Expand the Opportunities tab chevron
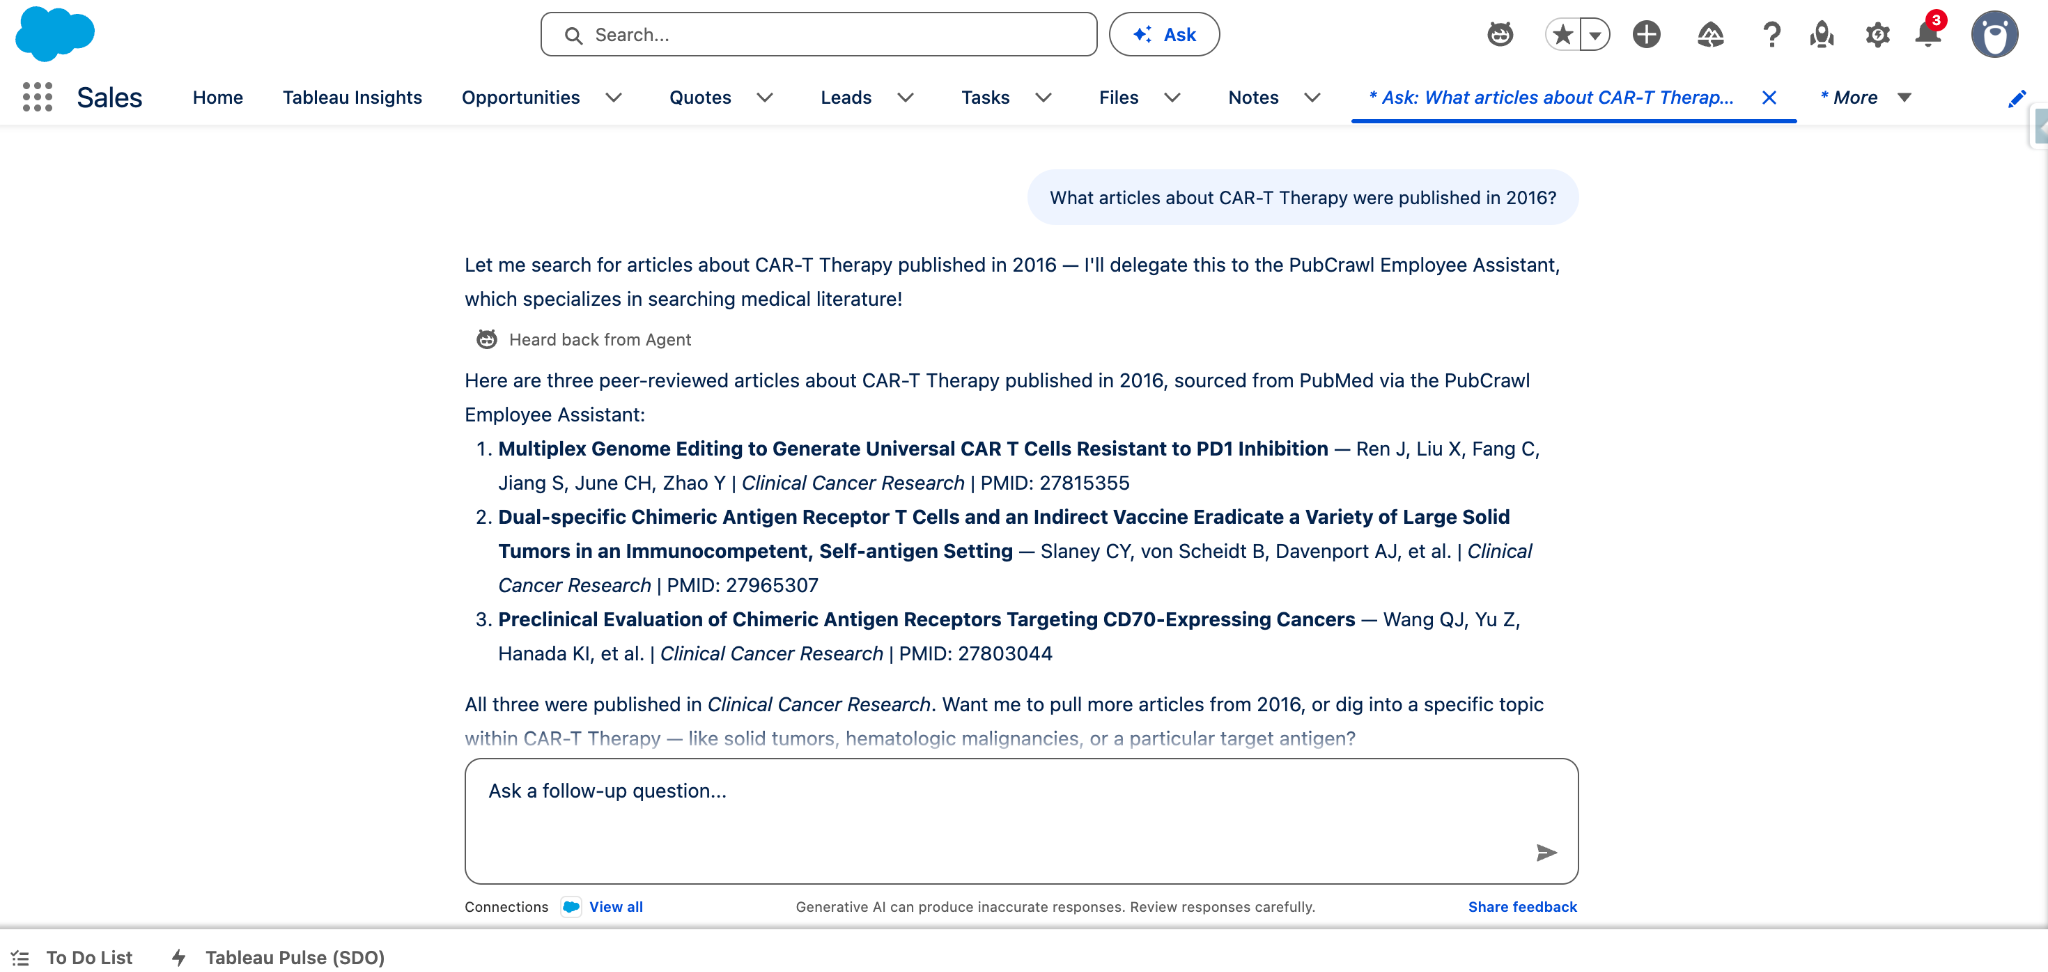The width and height of the screenshot is (2048, 972). point(614,98)
